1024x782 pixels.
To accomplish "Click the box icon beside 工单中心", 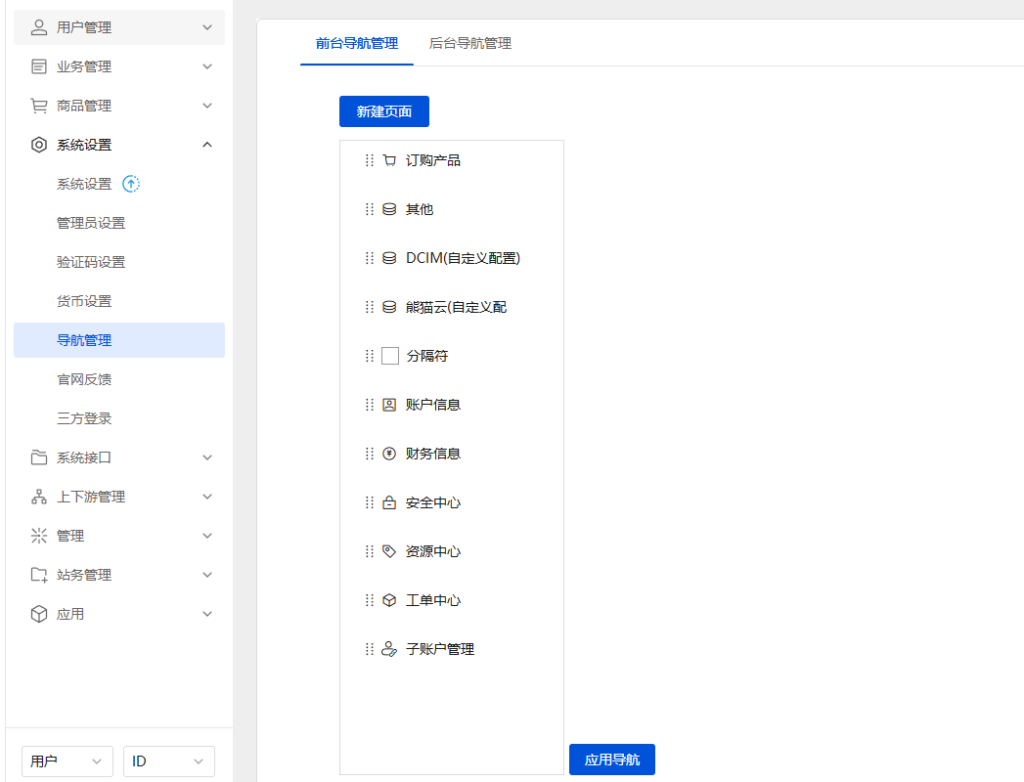I will pos(389,600).
